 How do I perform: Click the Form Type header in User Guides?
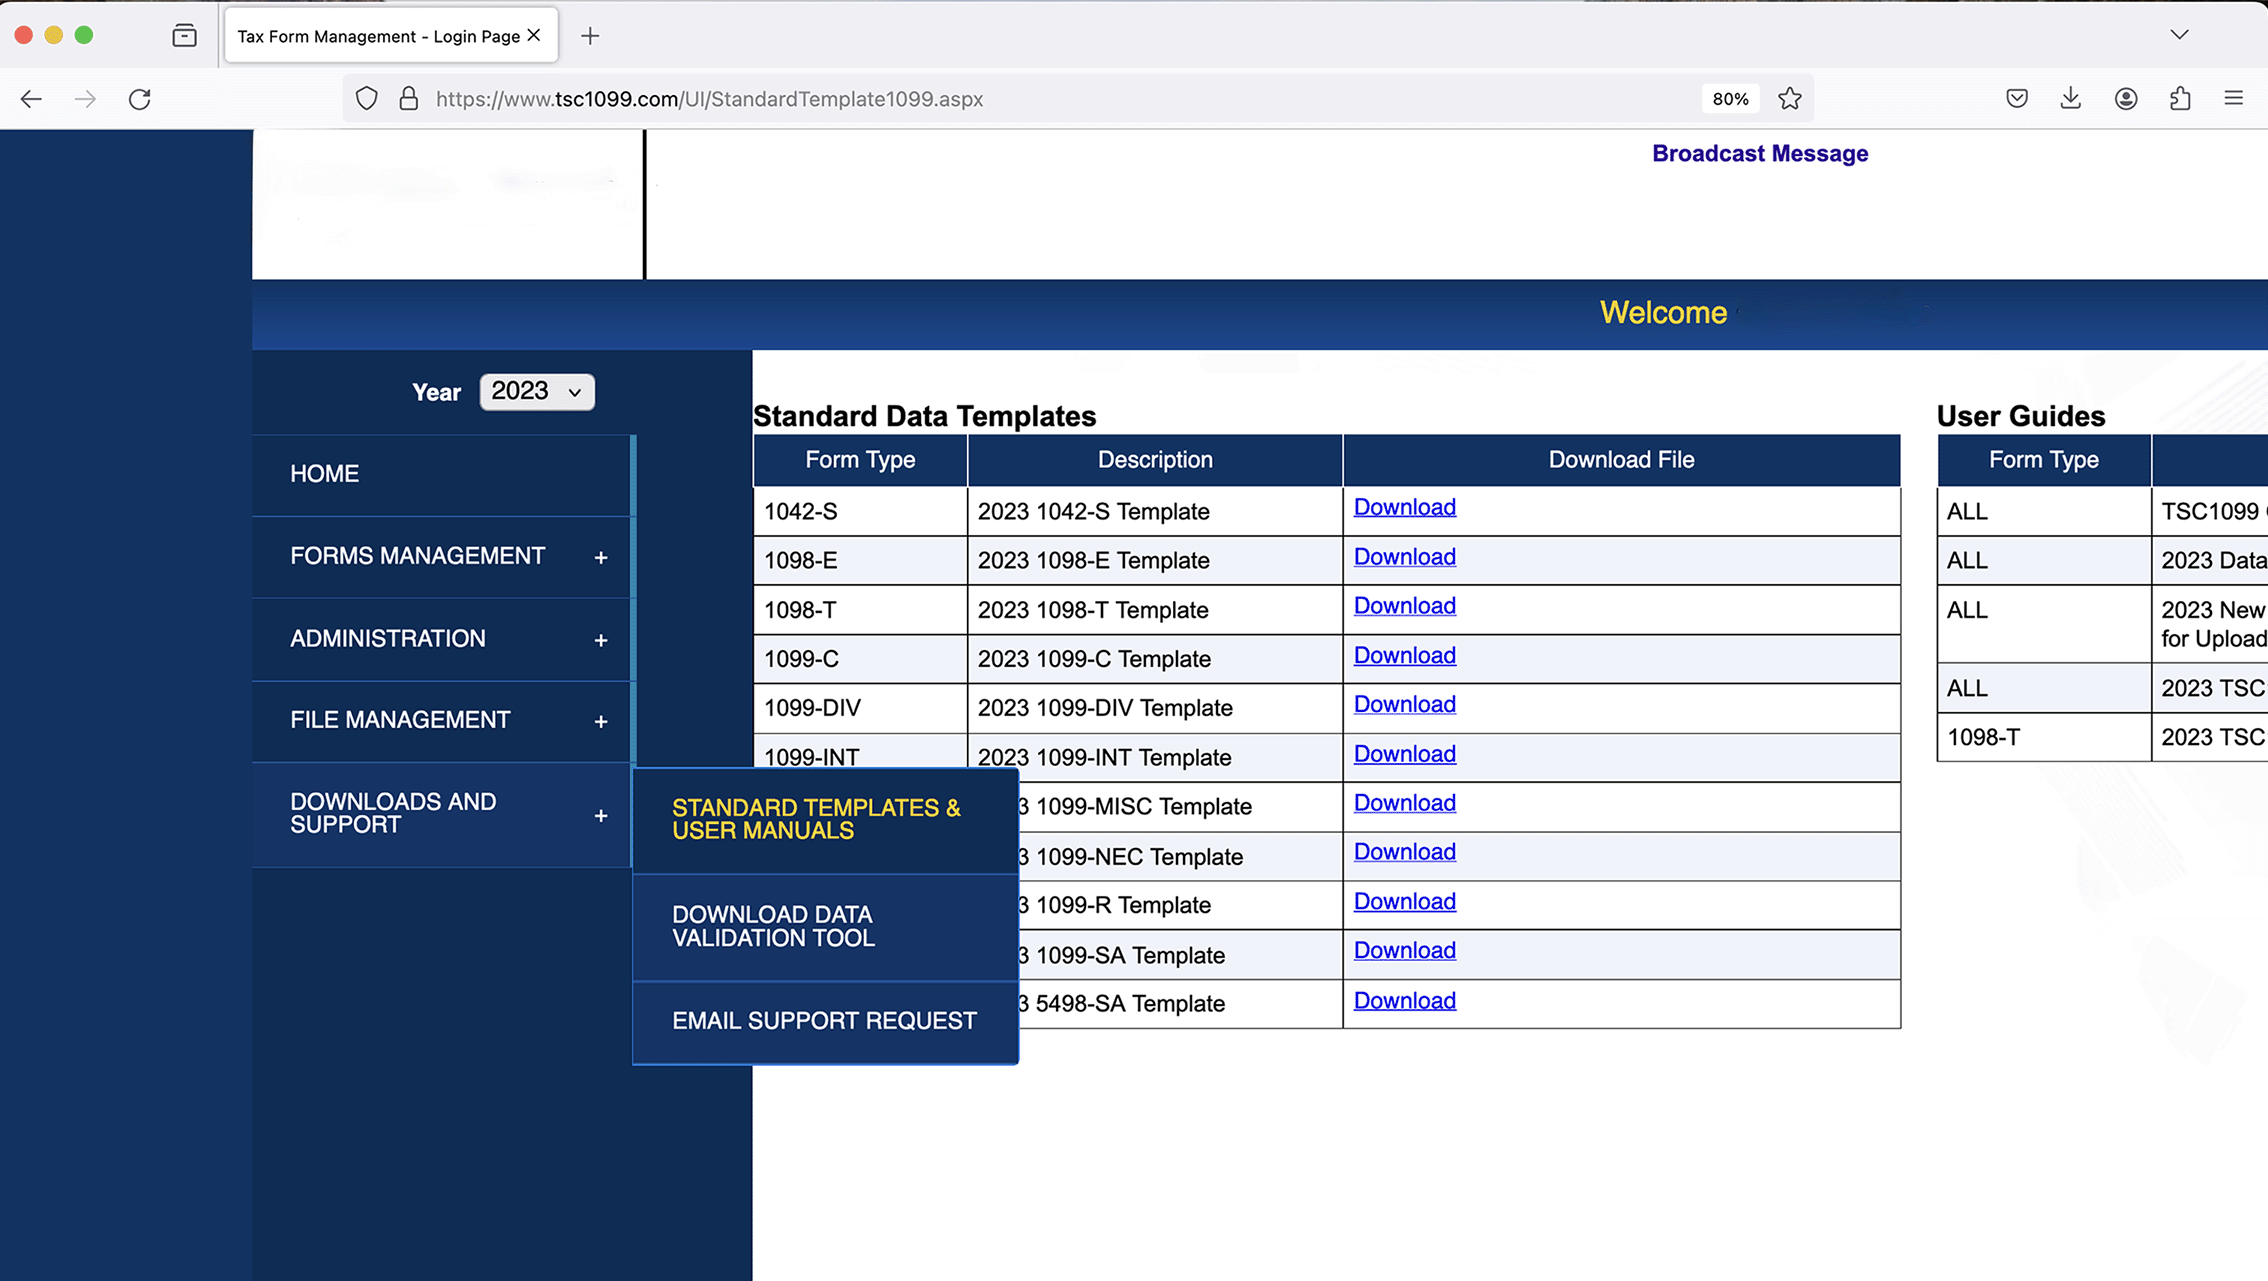(2043, 460)
